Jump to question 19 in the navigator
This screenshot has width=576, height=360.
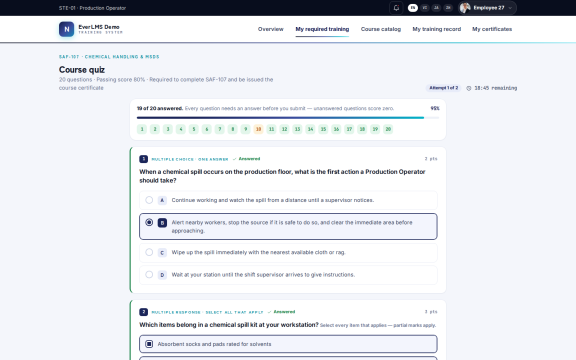point(375,129)
